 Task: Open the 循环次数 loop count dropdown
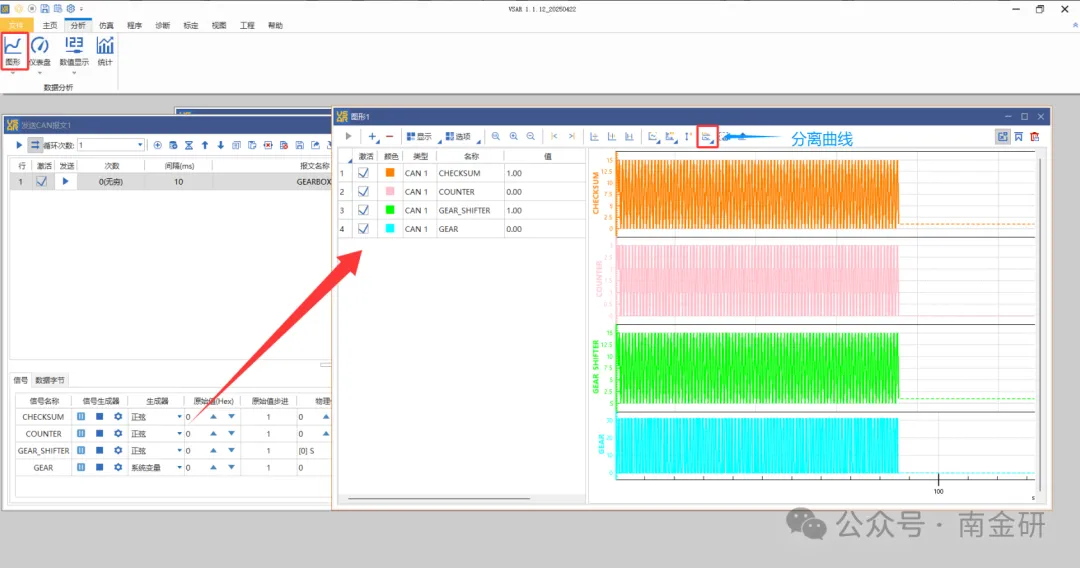pyautogui.click(x=140, y=145)
